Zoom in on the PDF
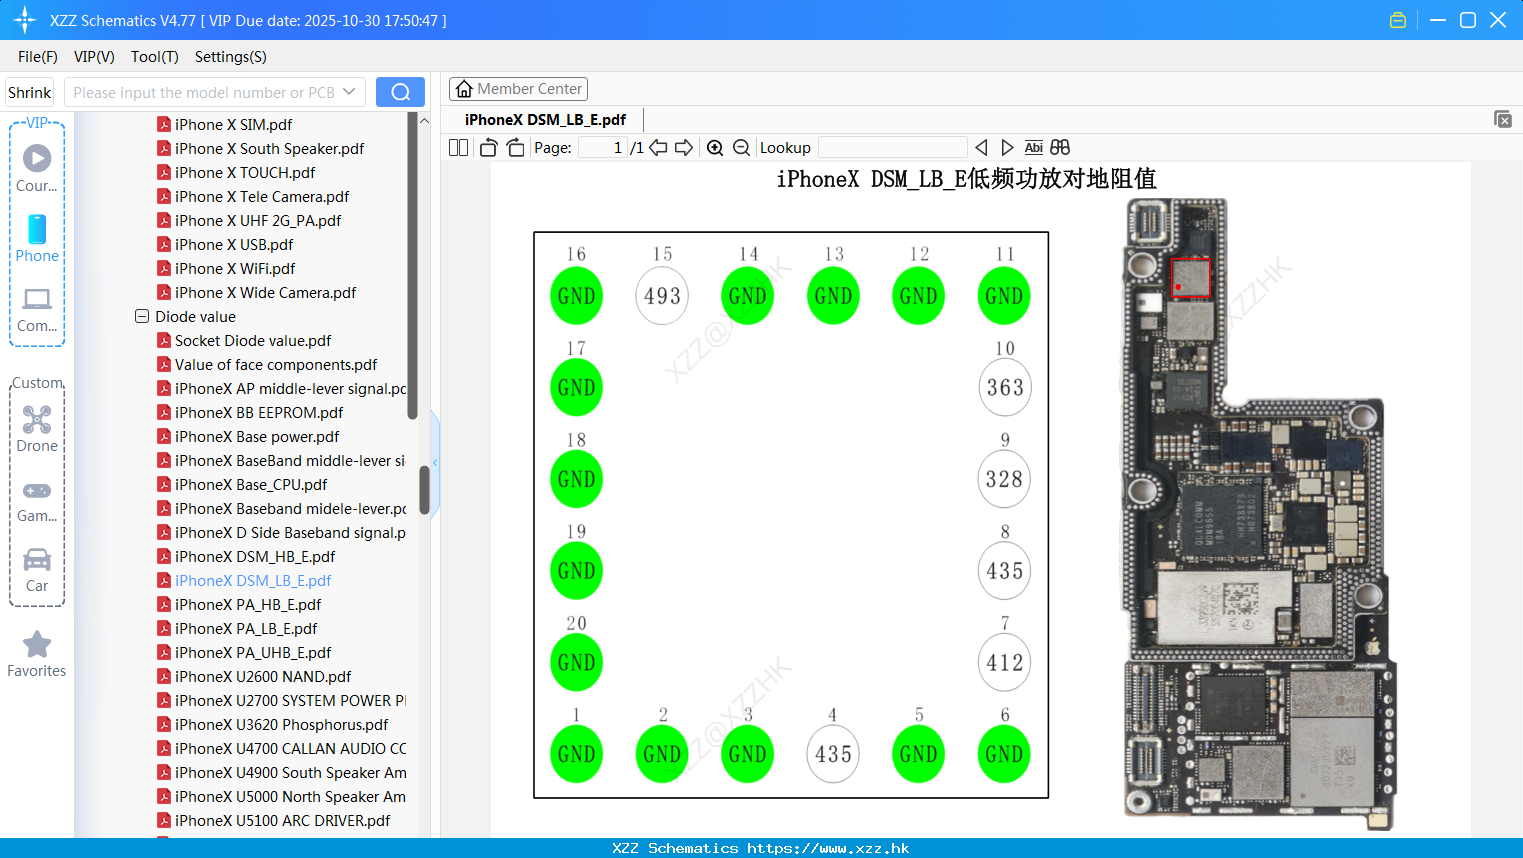The height and width of the screenshot is (858, 1523). coord(715,147)
